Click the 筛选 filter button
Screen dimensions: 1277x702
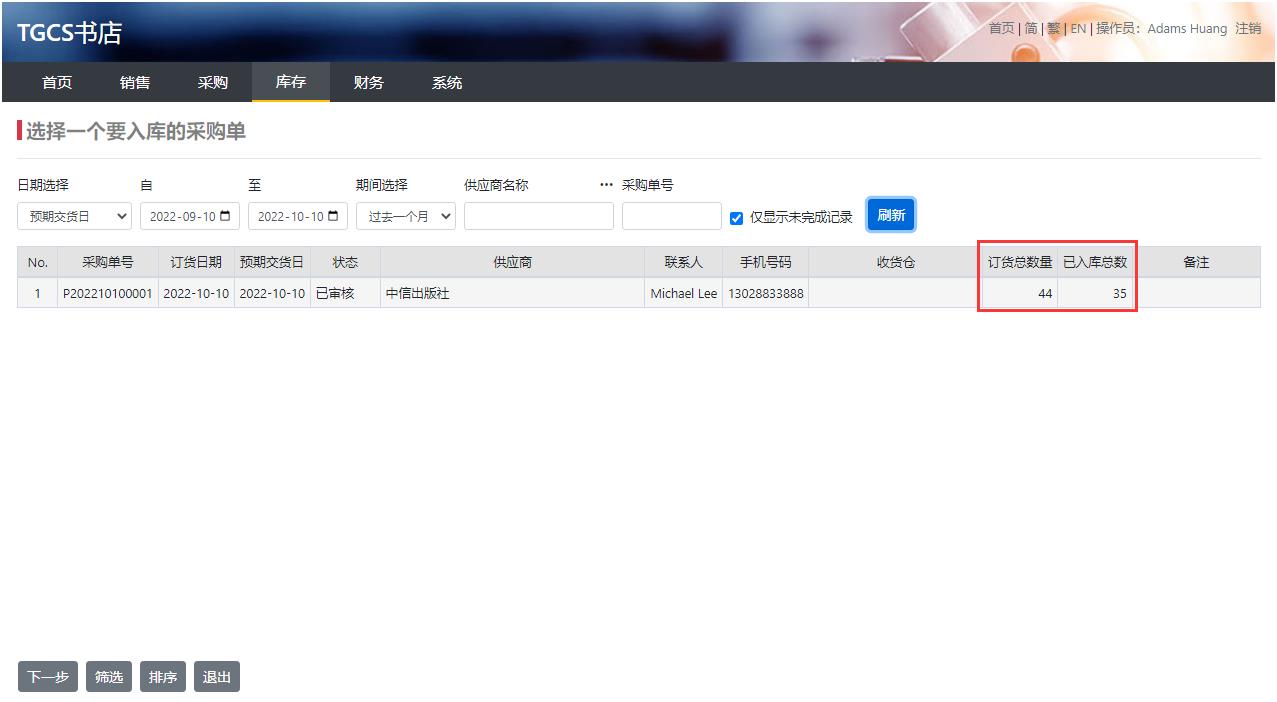(109, 677)
